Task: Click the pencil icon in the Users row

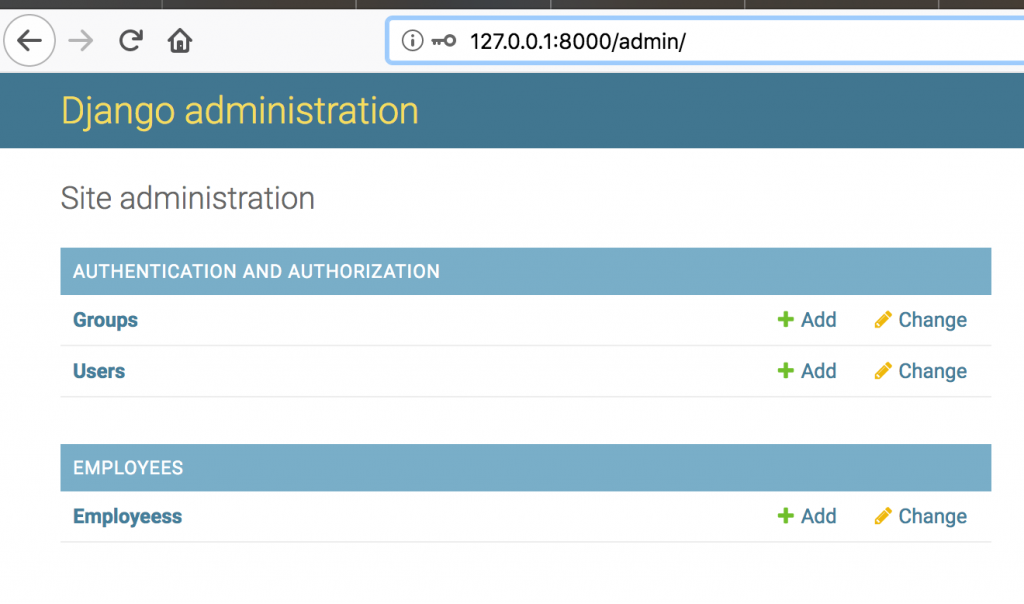Action: click(882, 371)
